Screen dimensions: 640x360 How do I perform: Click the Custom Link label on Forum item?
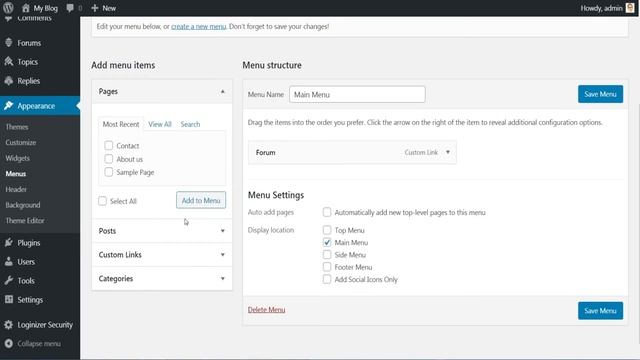(421, 152)
